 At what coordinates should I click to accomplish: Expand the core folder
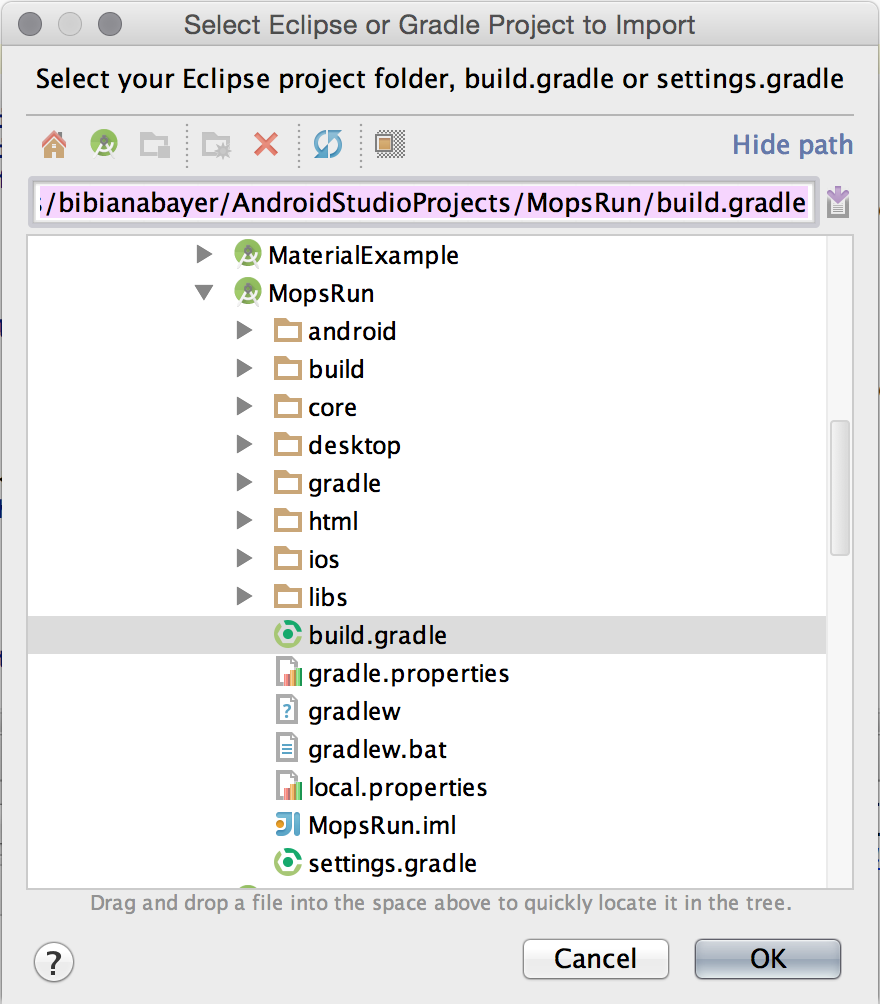pos(244,407)
